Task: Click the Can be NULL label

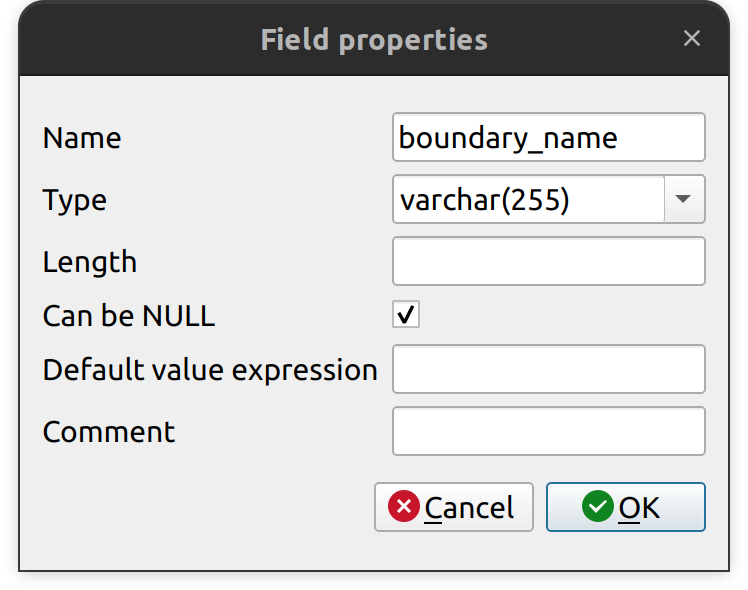Action: 129,316
